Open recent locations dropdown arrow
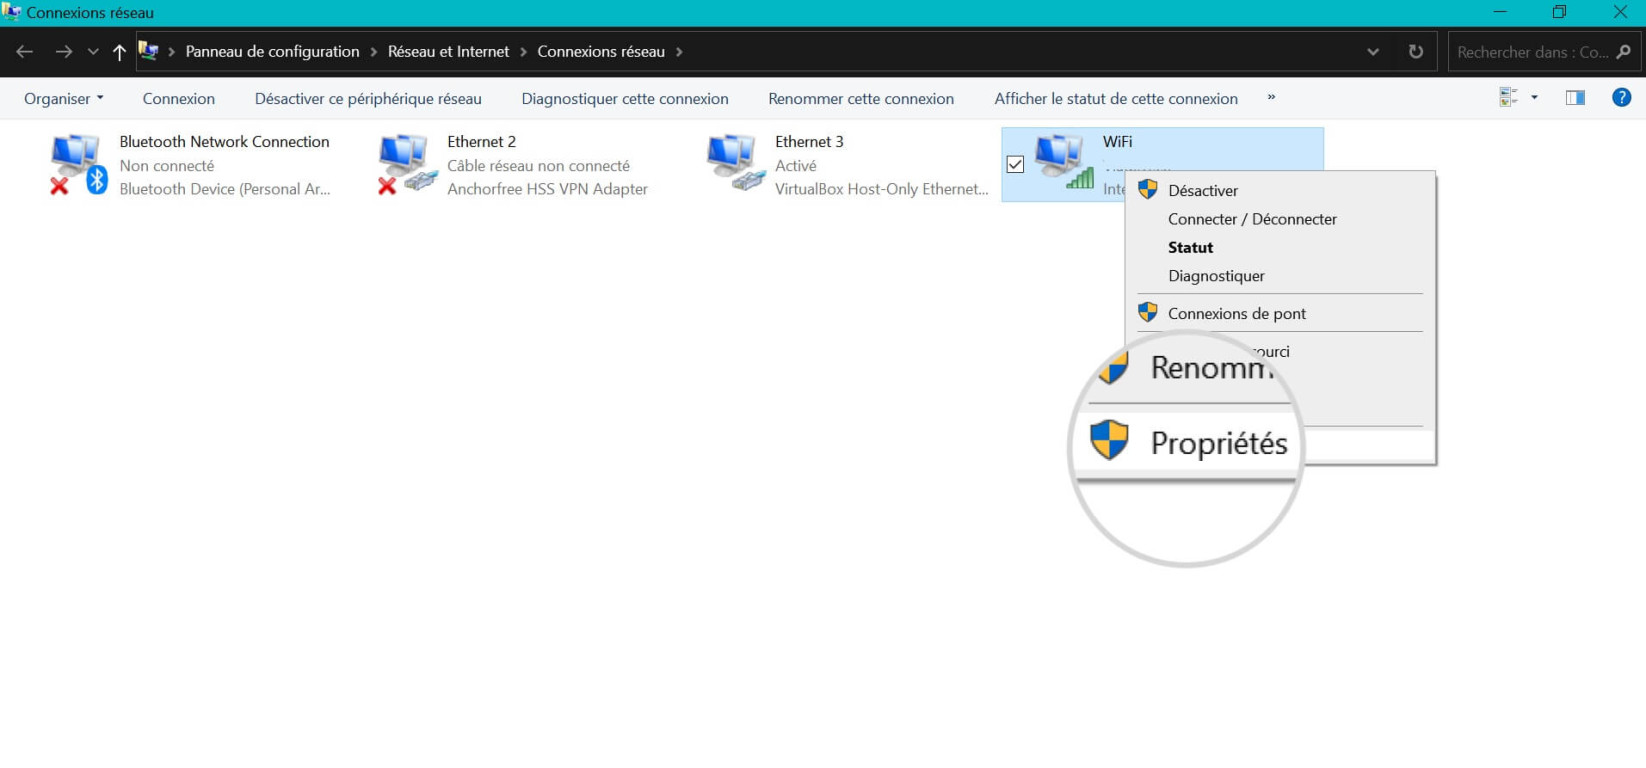 (x=93, y=52)
